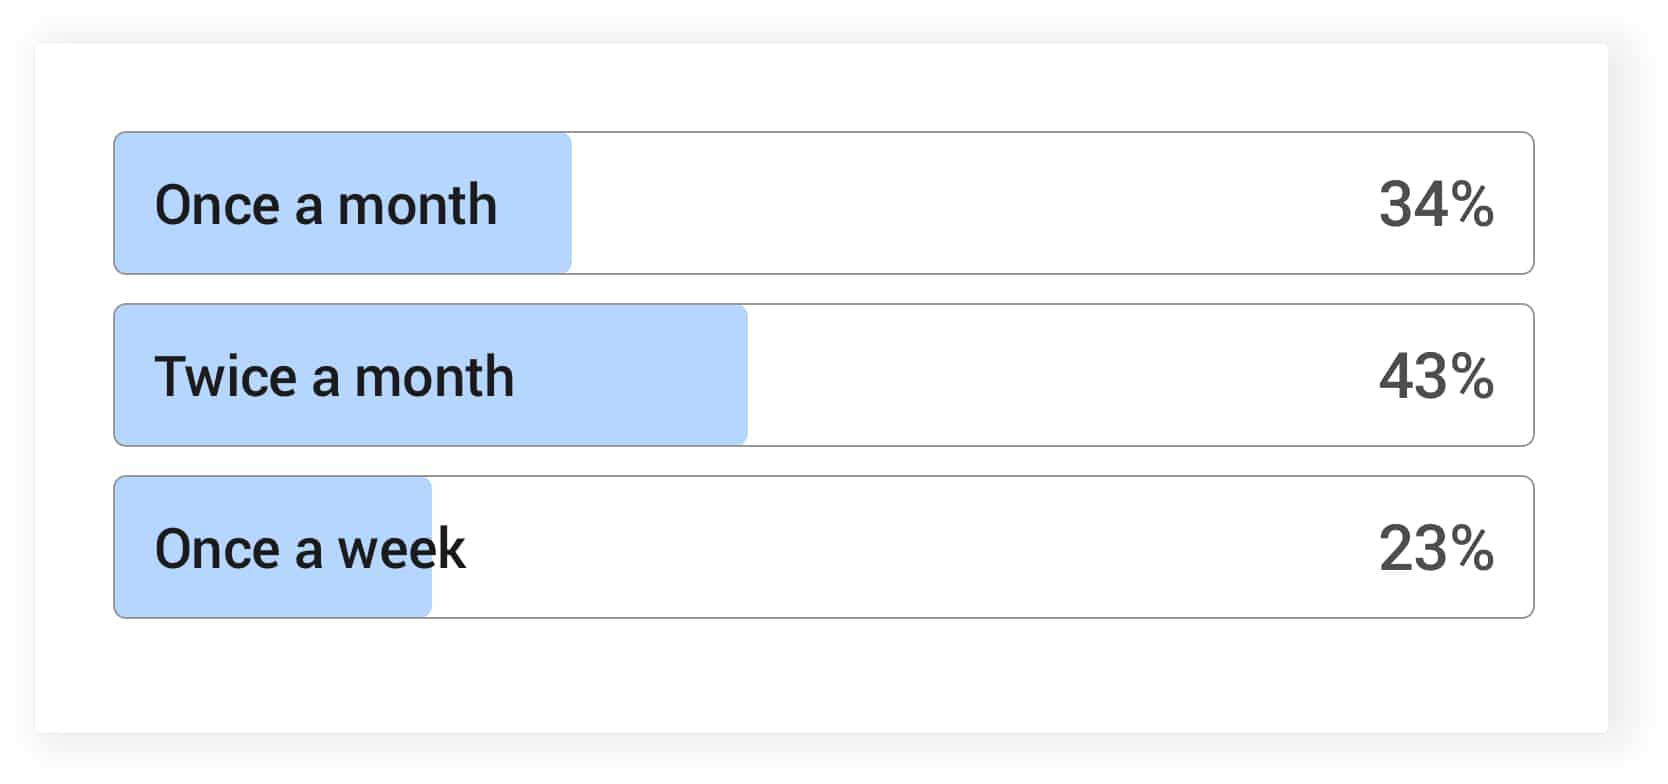This screenshot has width=1668, height=784.
Task: Select the "Once a month" poll option
Action: click(x=823, y=203)
